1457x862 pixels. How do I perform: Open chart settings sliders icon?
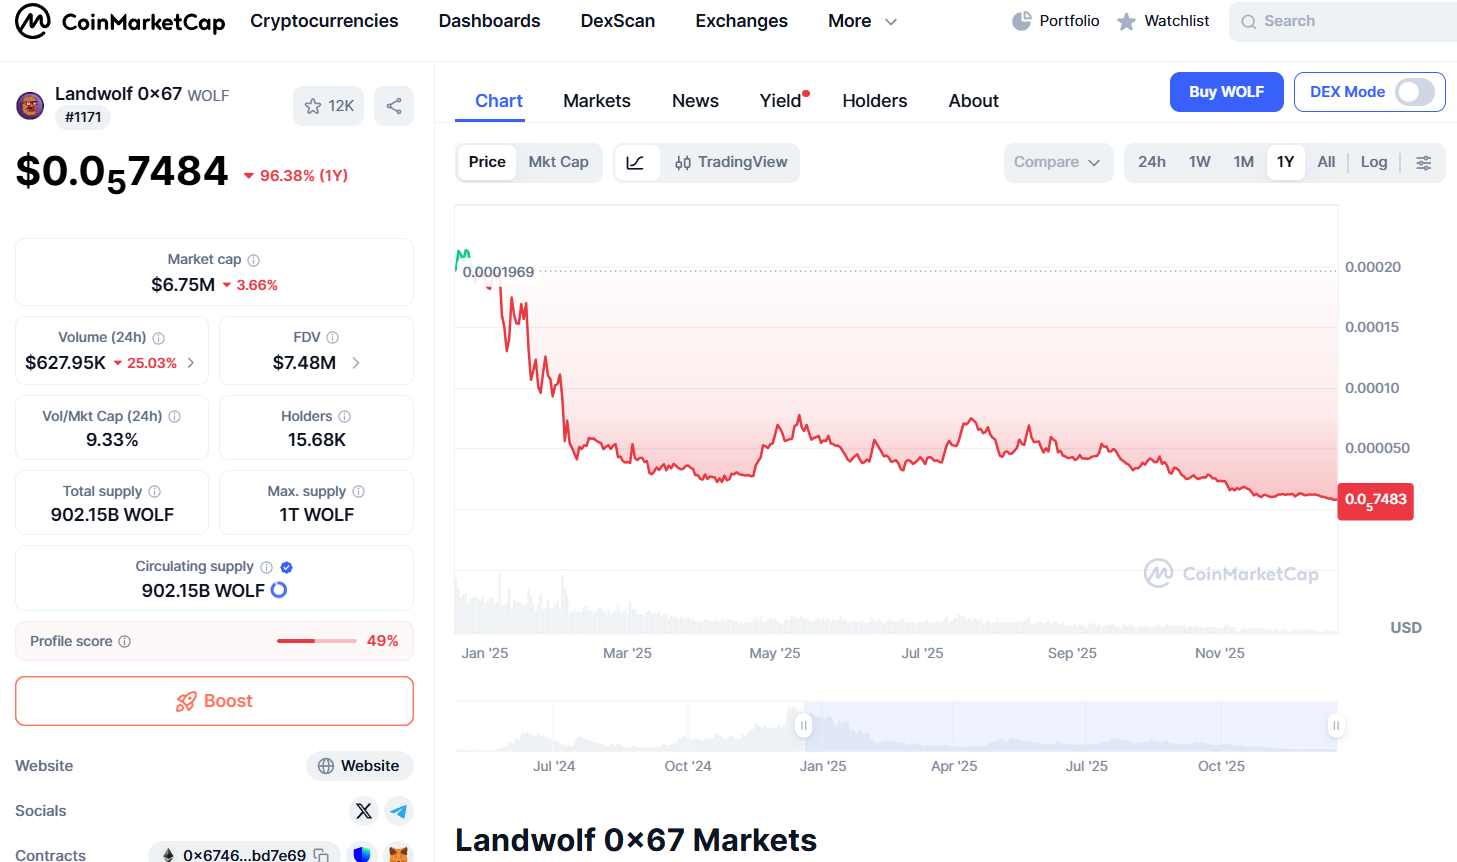[1424, 162]
